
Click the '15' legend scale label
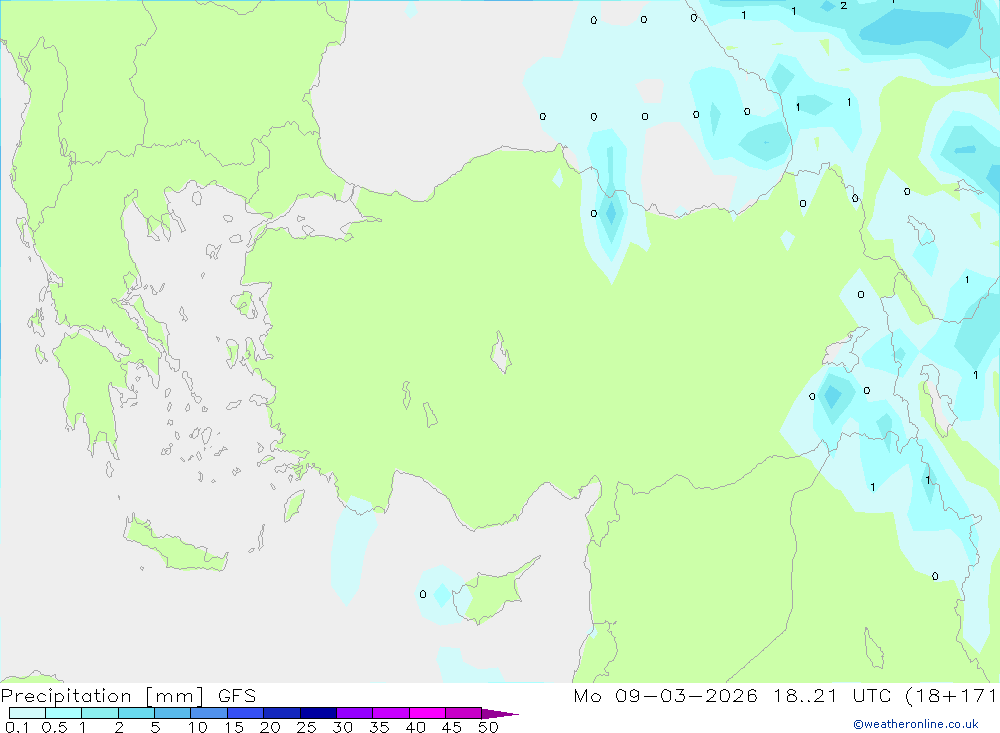(234, 727)
